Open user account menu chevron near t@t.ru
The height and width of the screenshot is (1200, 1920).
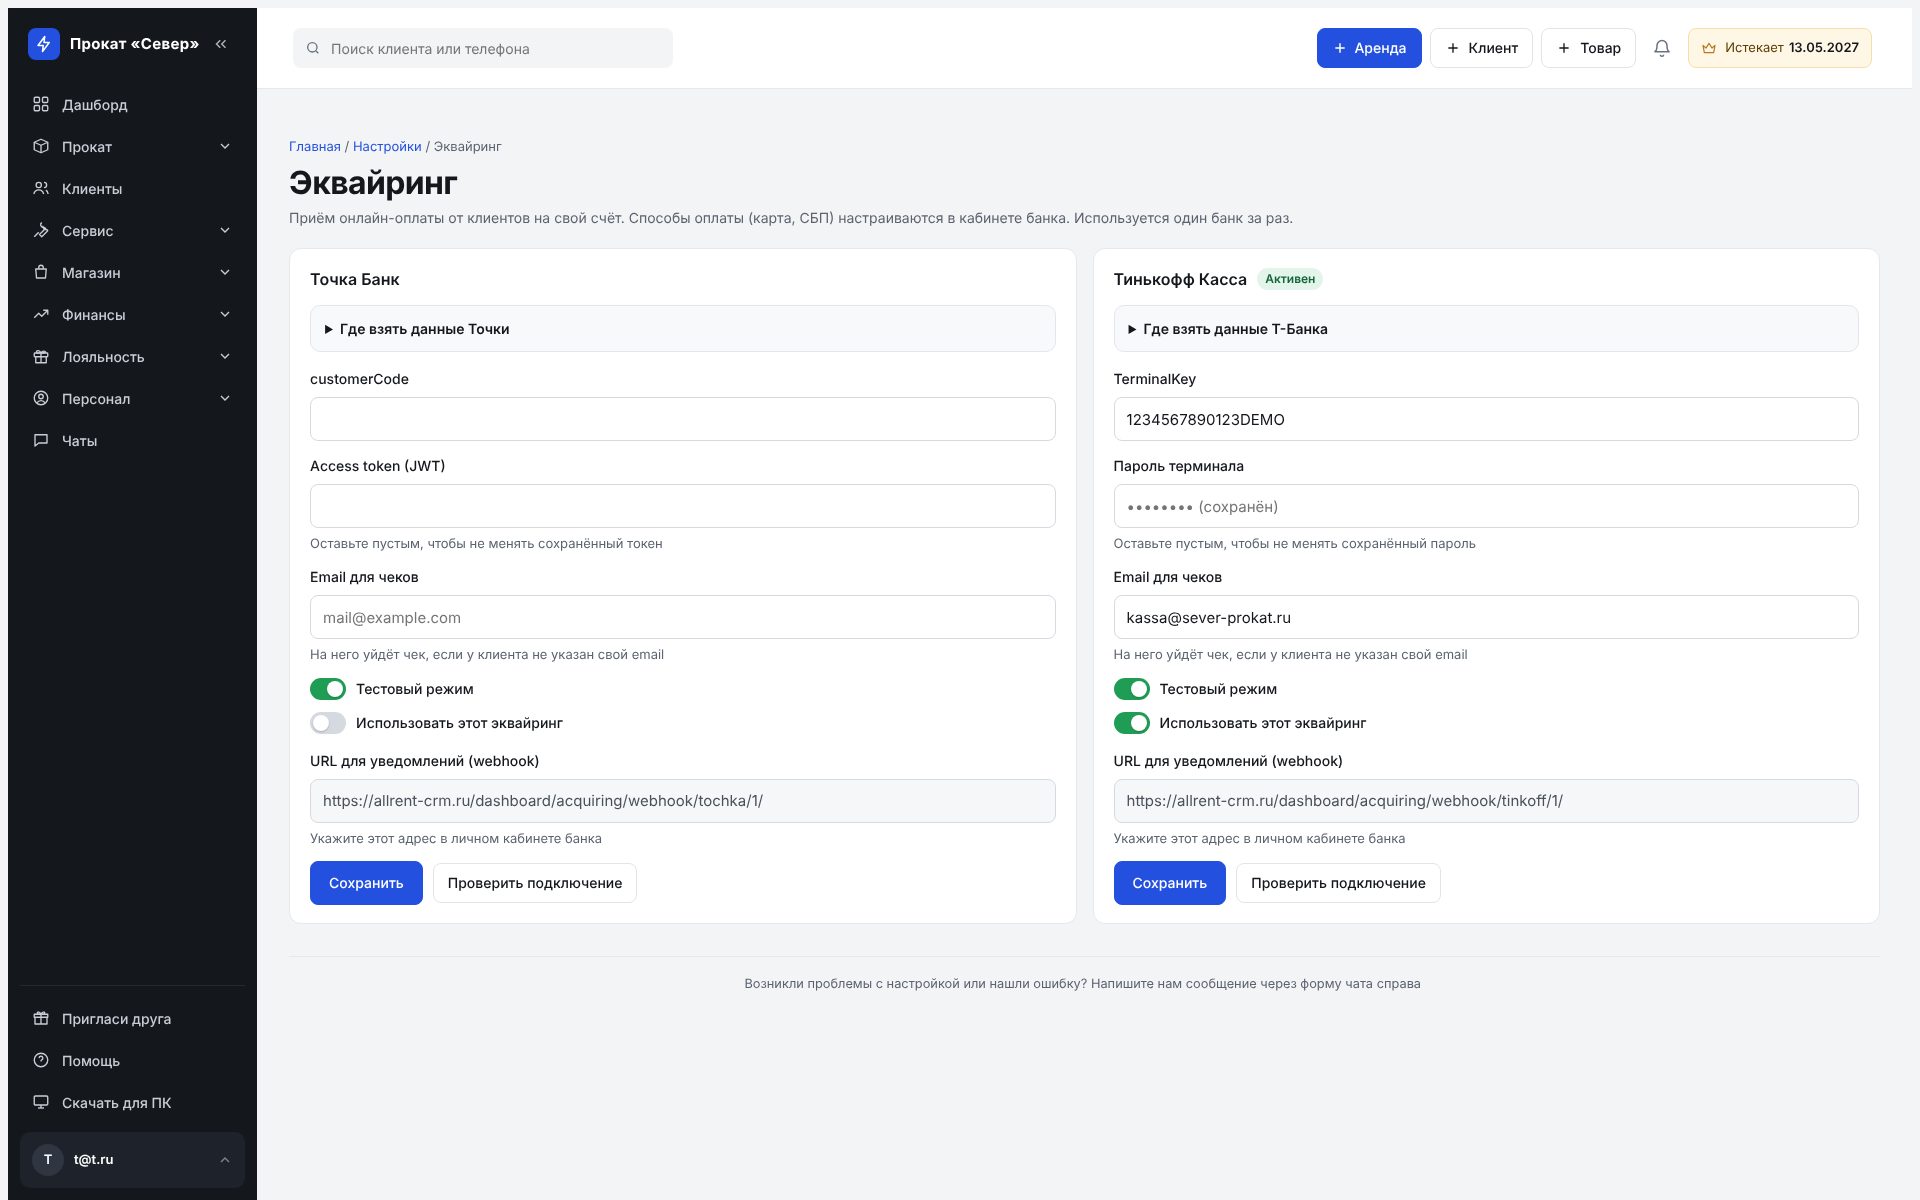click(x=225, y=1160)
